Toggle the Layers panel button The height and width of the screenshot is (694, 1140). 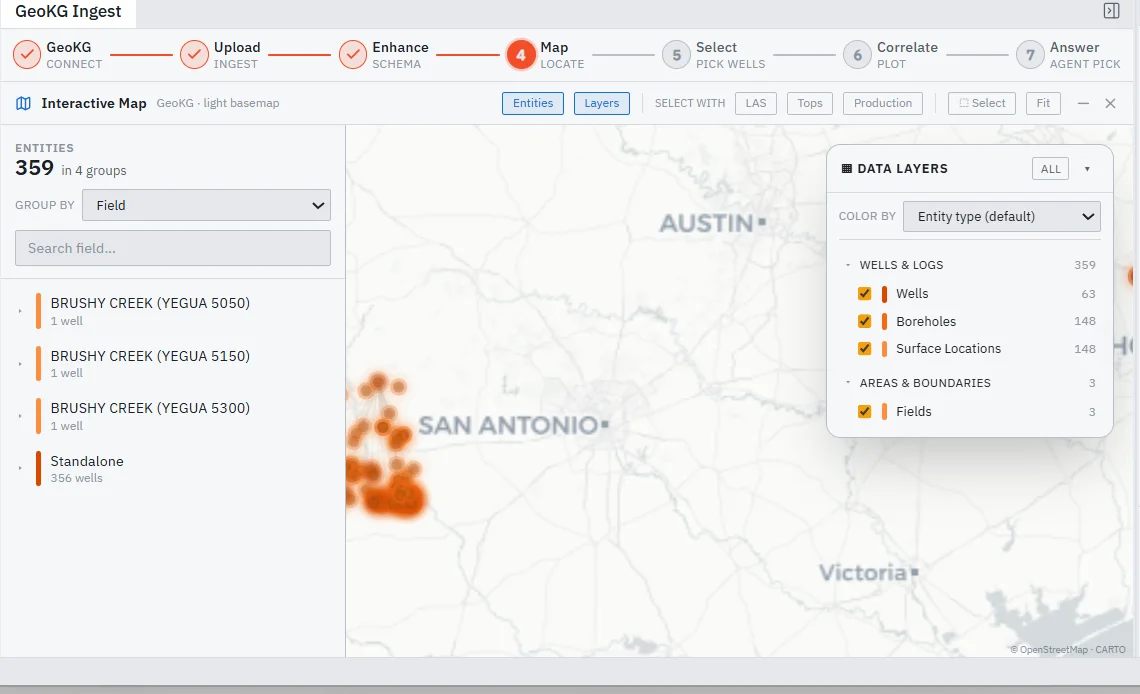coord(601,103)
